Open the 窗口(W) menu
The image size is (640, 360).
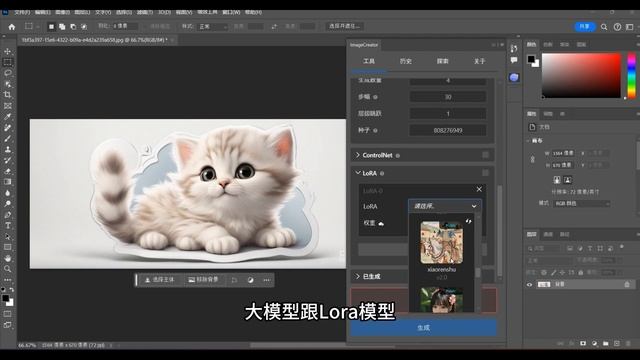point(231,12)
